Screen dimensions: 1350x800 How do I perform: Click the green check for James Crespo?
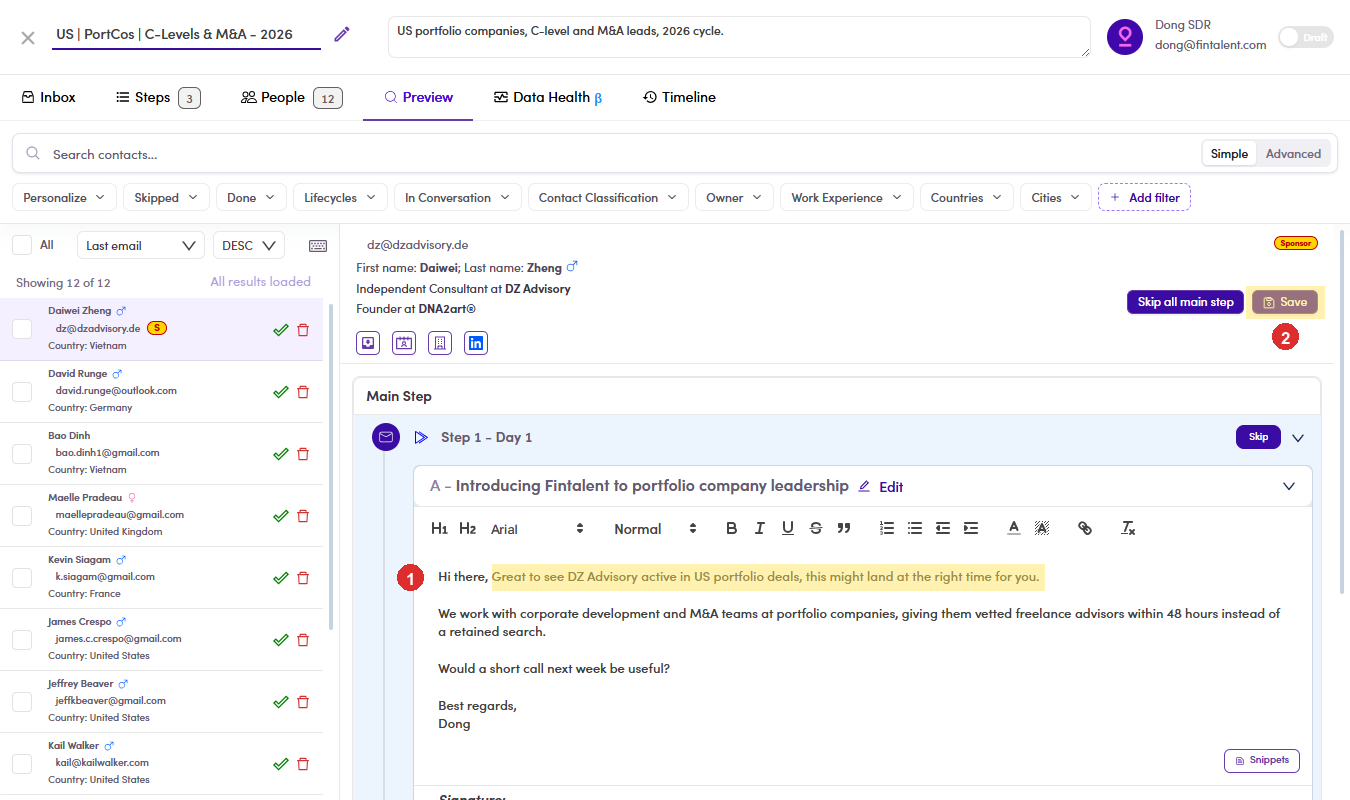tap(280, 640)
